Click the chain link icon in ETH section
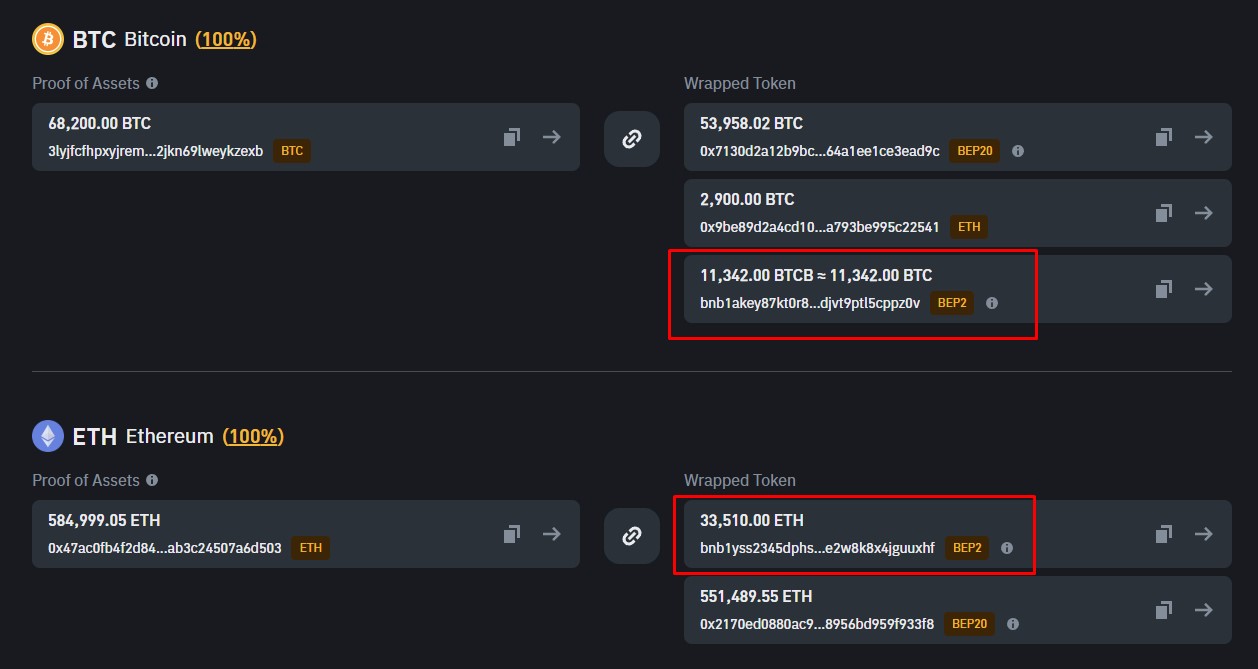 [631, 535]
